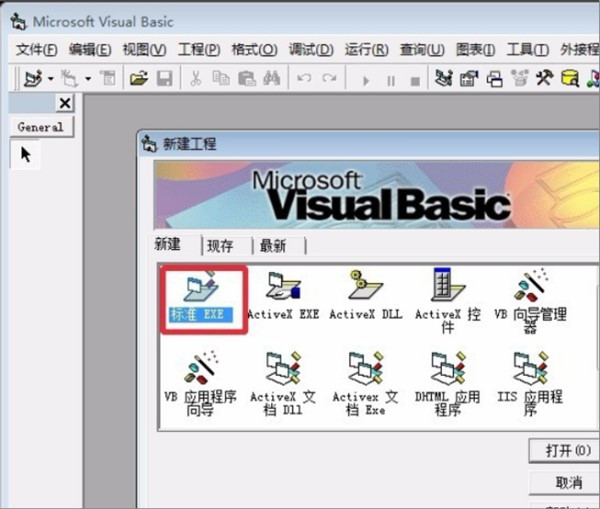Select the DHTML 应用程序 project type
The height and width of the screenshot is (509, 600).
tap(448, 384)
